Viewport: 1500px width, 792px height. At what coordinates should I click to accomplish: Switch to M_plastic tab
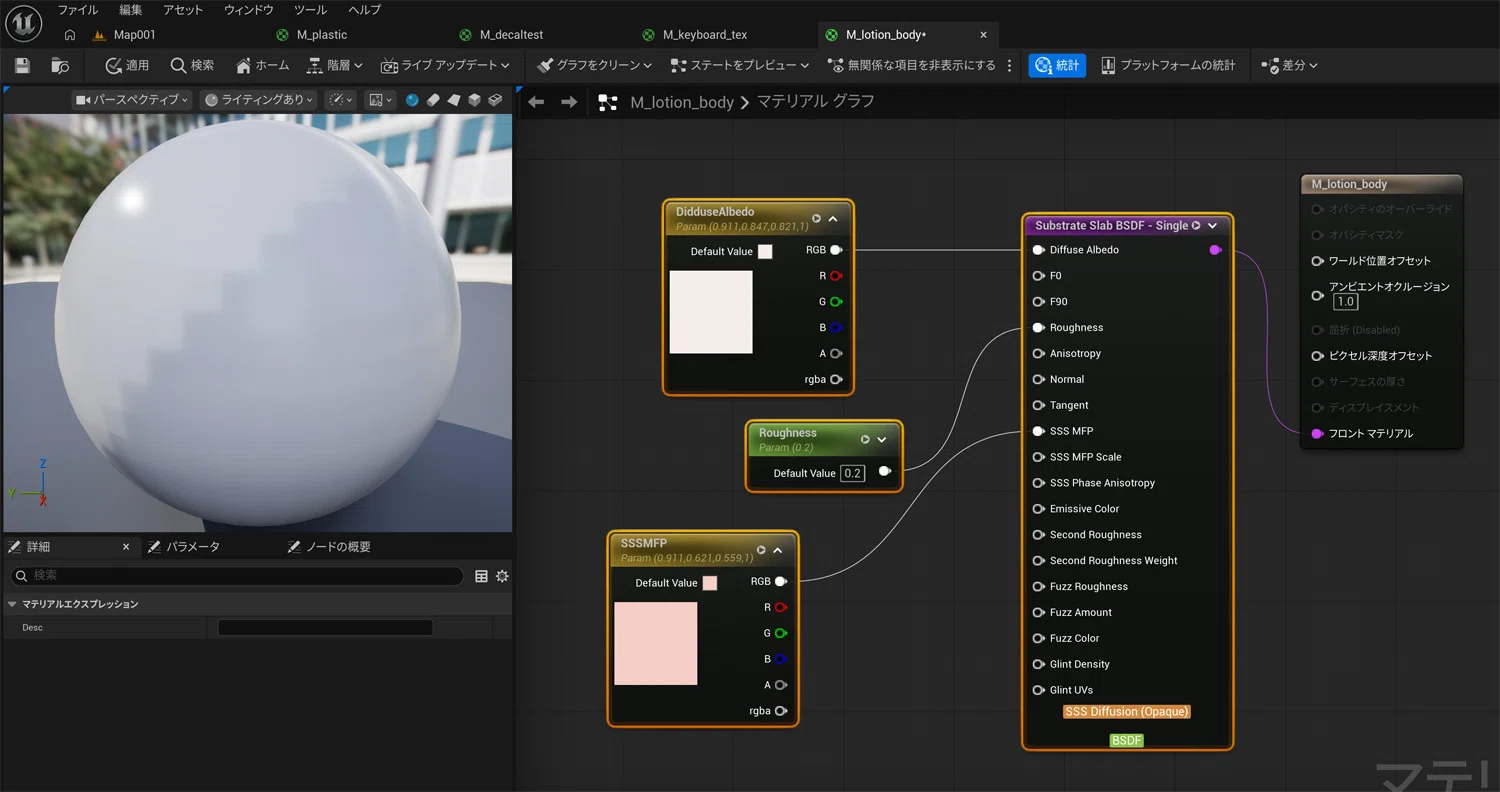[x=322, y=35]
